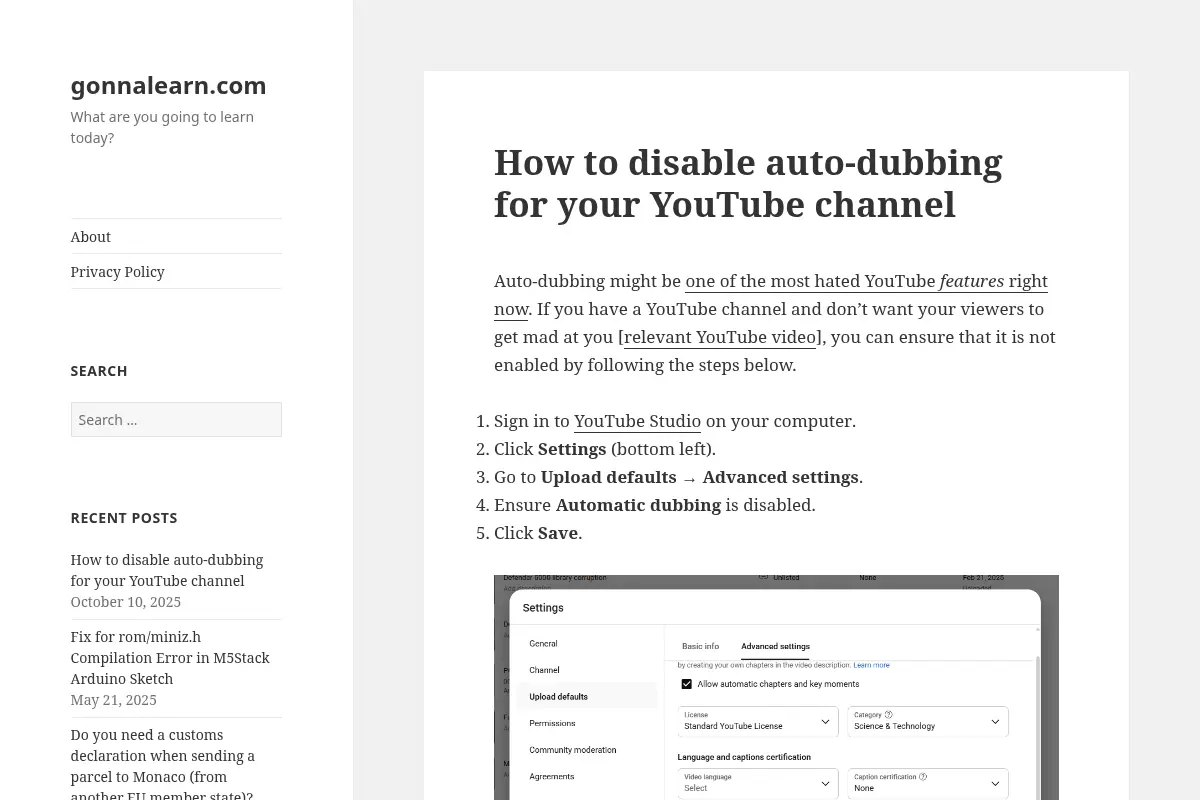Click the 'Click Save' step text

(x=538, y=533)
